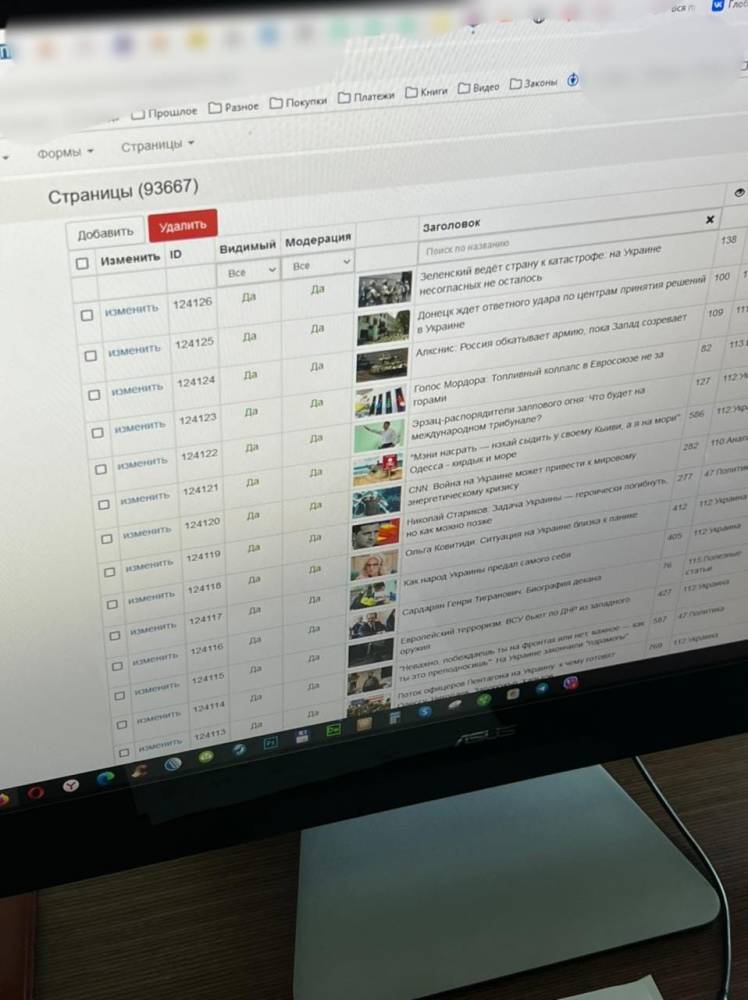This screenshot has height=1000, width=748.
Task: Click the Добавить button
Action: tap(105, 232)
